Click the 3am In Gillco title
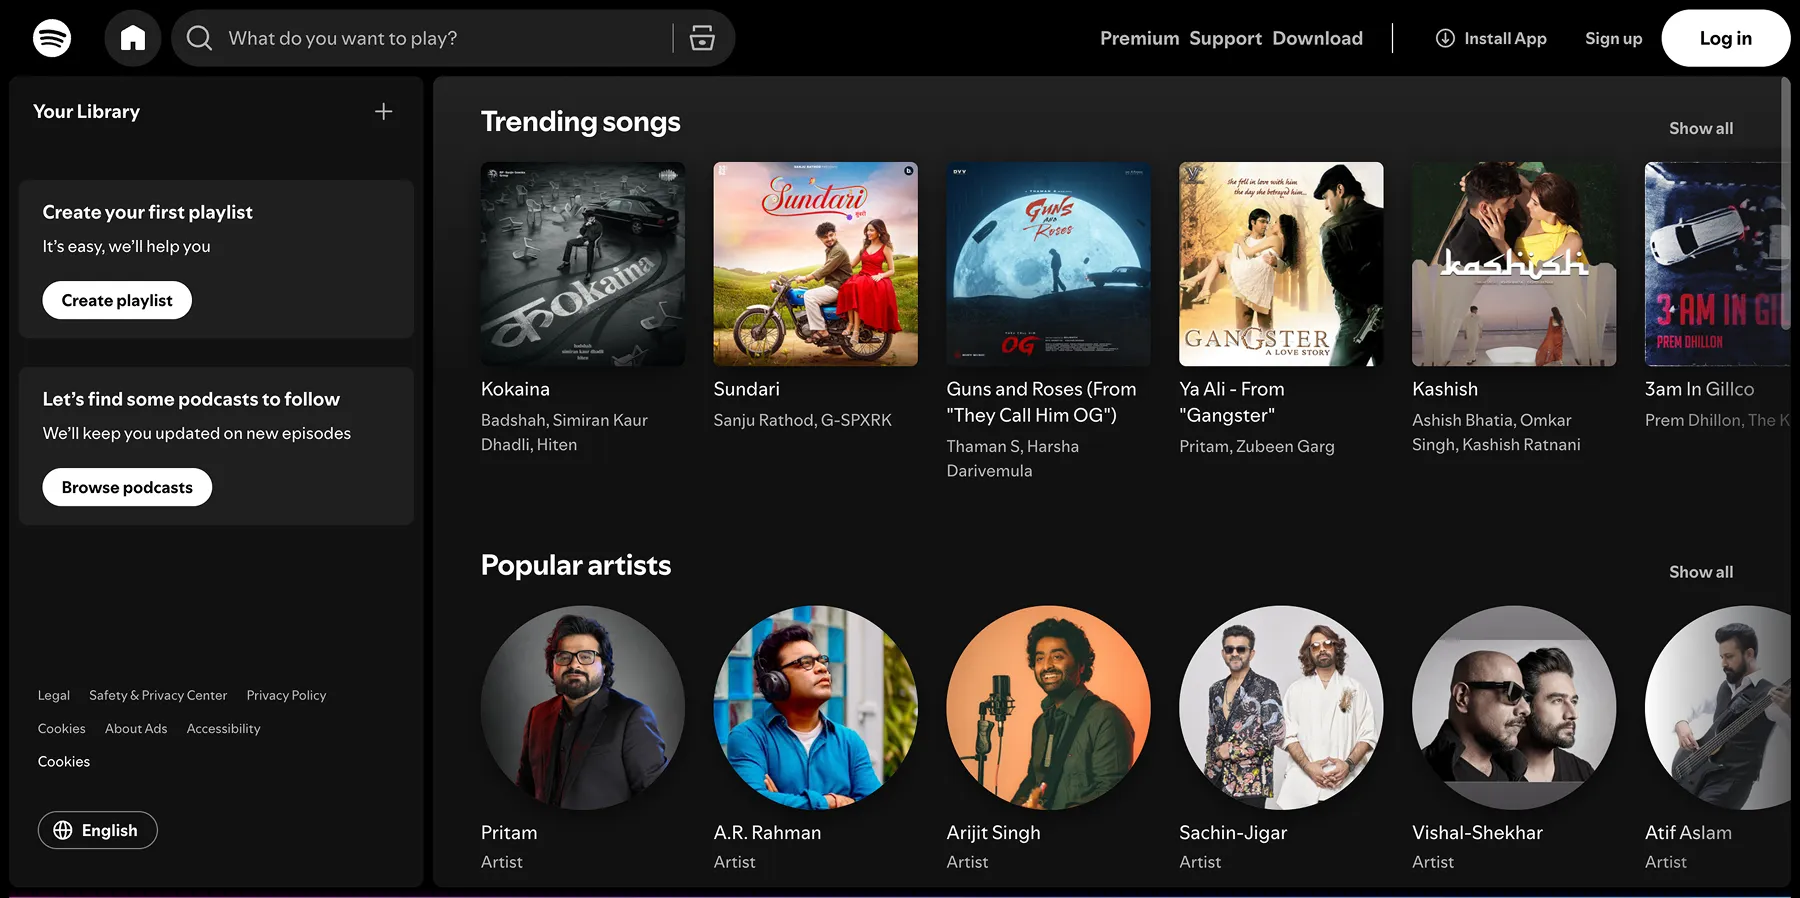The height and width of the screenshot is (898, 1800). [1699, 389]
